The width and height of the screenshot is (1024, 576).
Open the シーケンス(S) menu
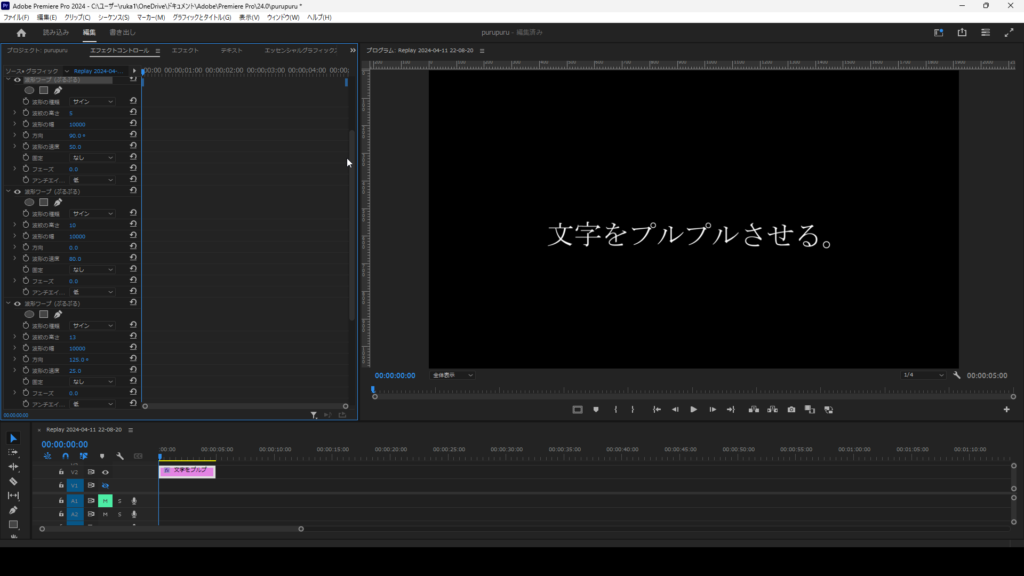point(114,17)
